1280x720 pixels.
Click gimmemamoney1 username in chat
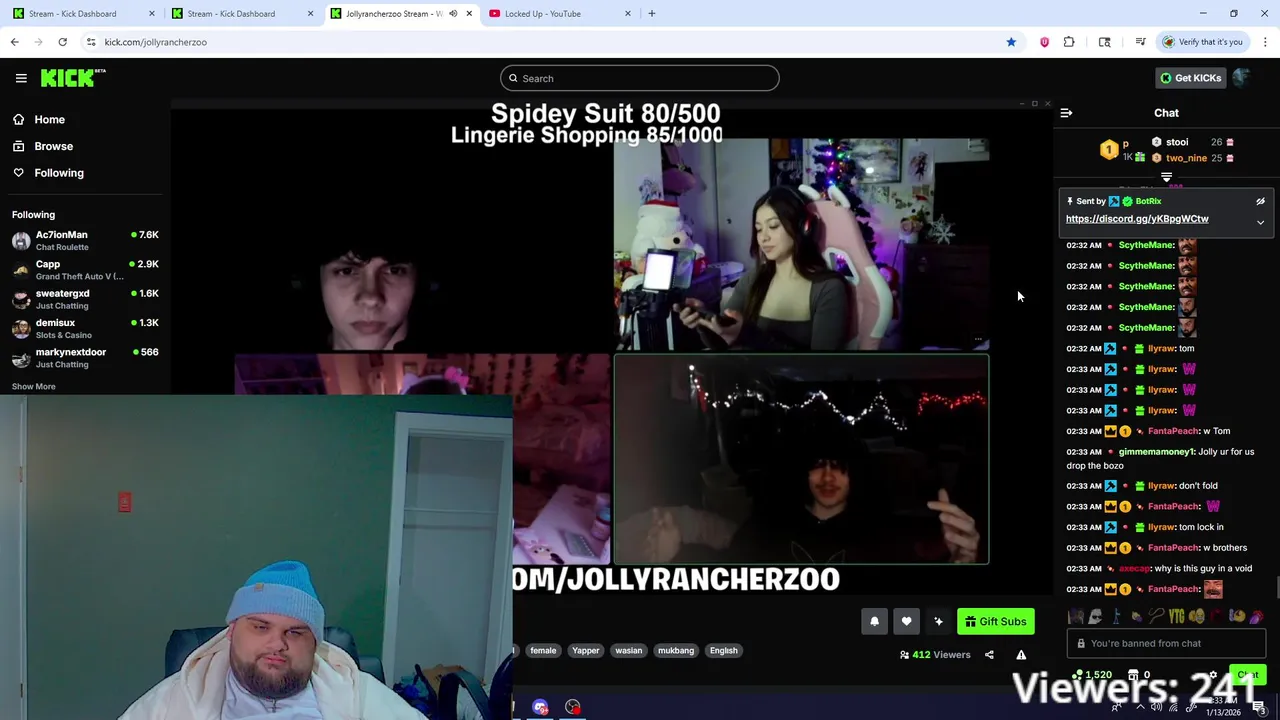pos(1157,452)
